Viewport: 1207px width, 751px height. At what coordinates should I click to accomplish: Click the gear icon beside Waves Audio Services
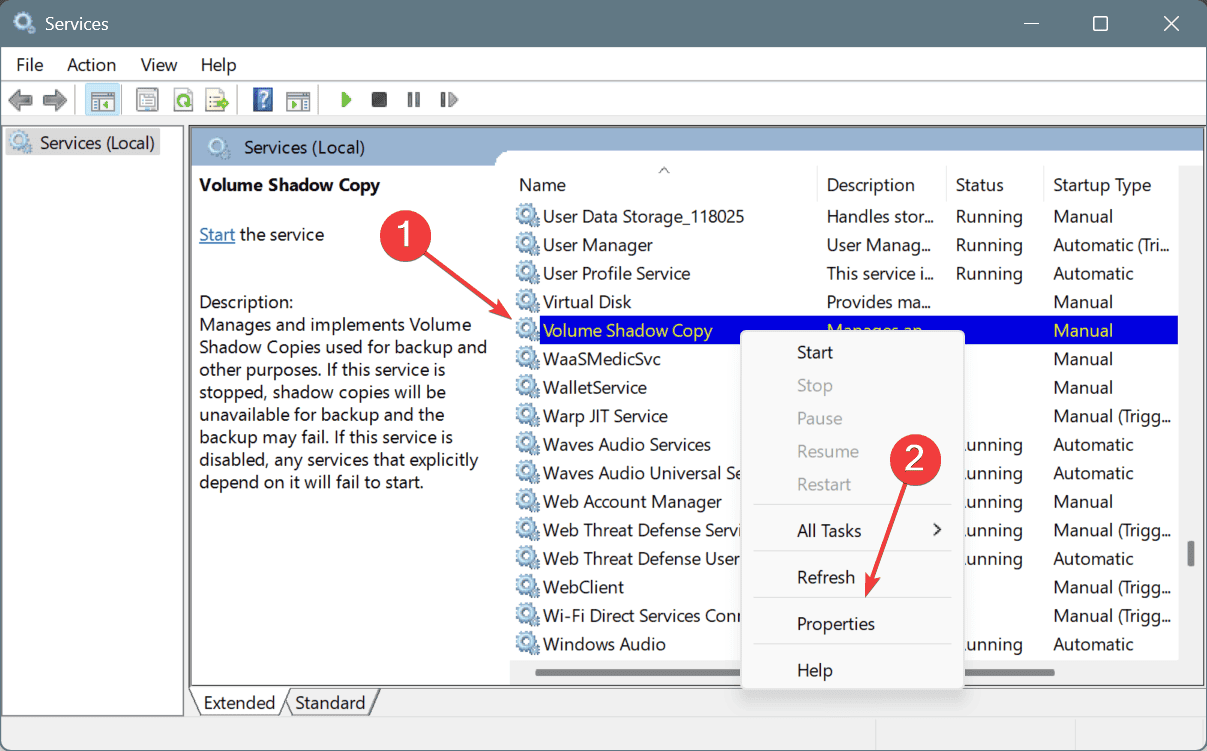(x=527, y=444)
